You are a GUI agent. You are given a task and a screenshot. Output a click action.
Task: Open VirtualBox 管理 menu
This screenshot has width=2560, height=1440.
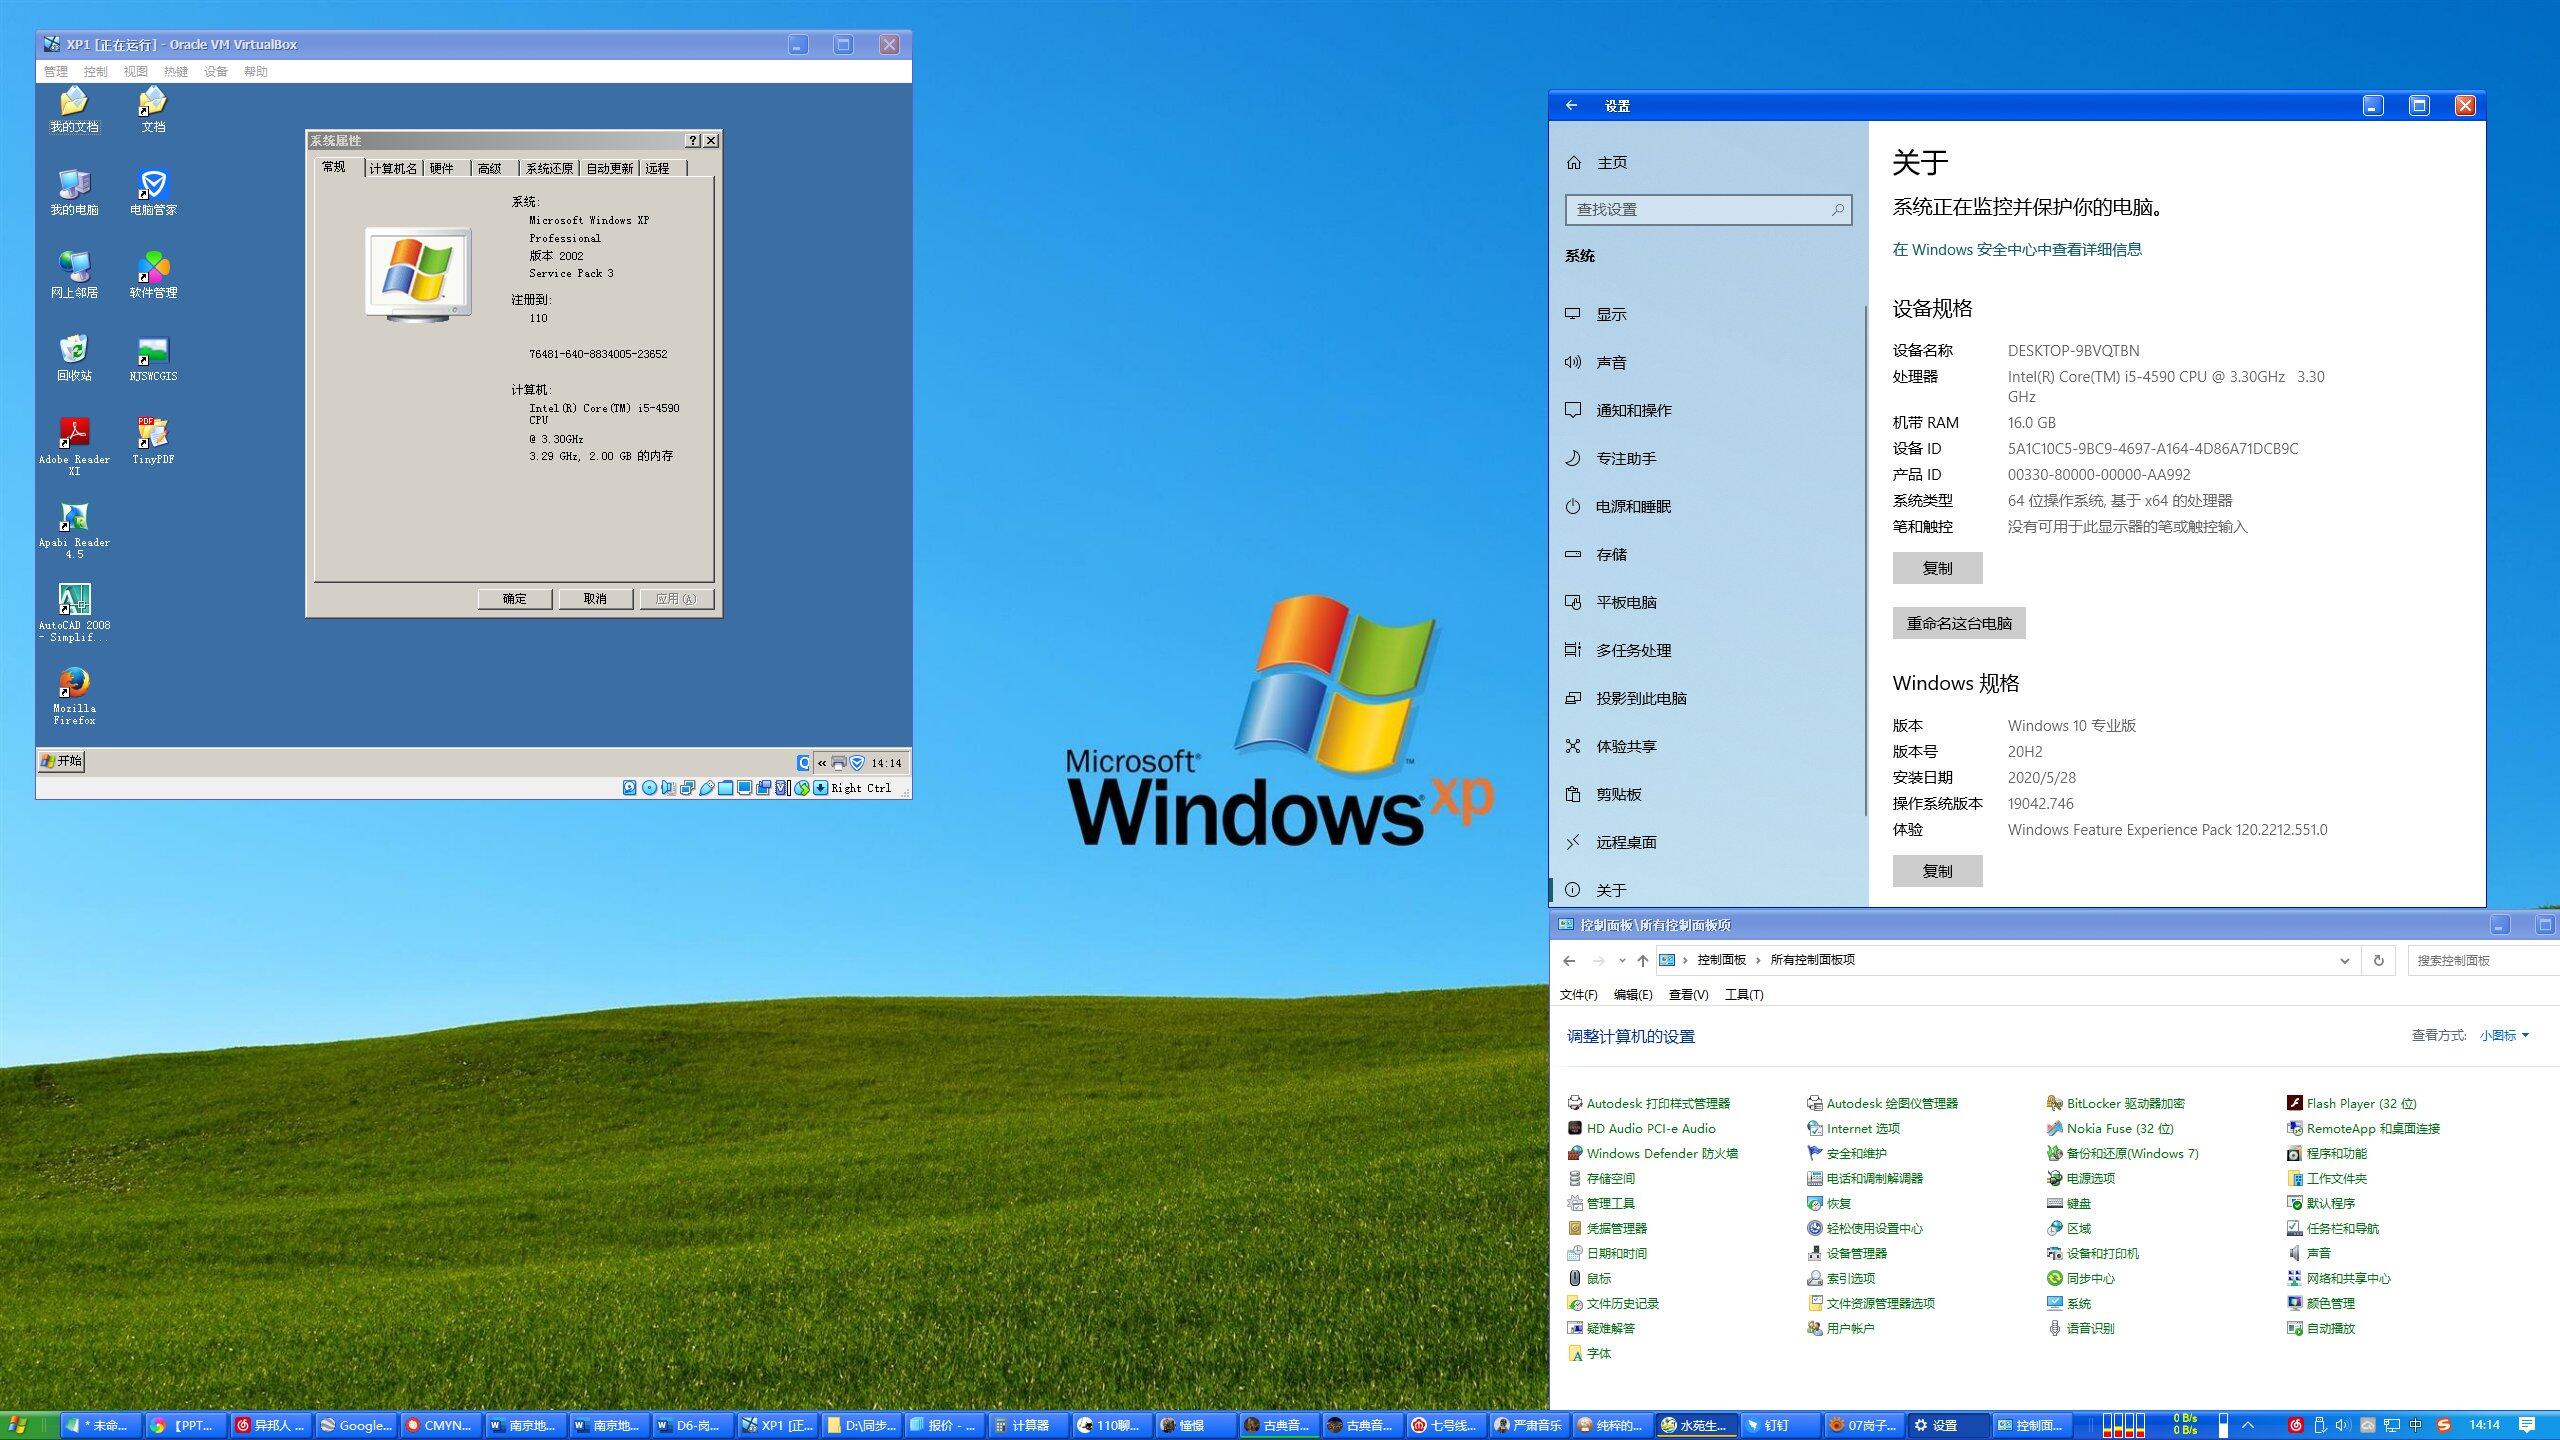(x=56, y=71)
